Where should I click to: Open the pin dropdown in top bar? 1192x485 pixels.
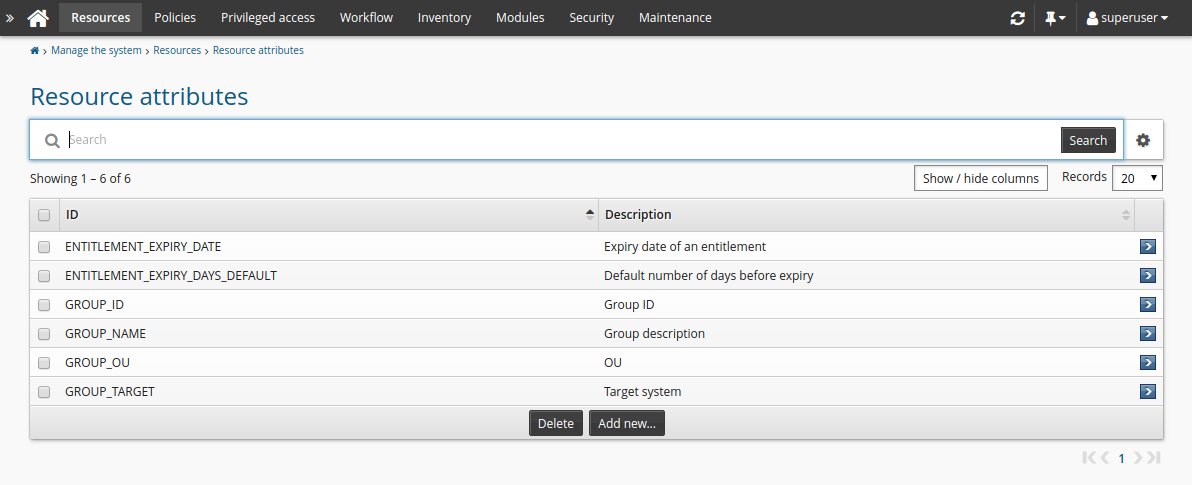1055,17
